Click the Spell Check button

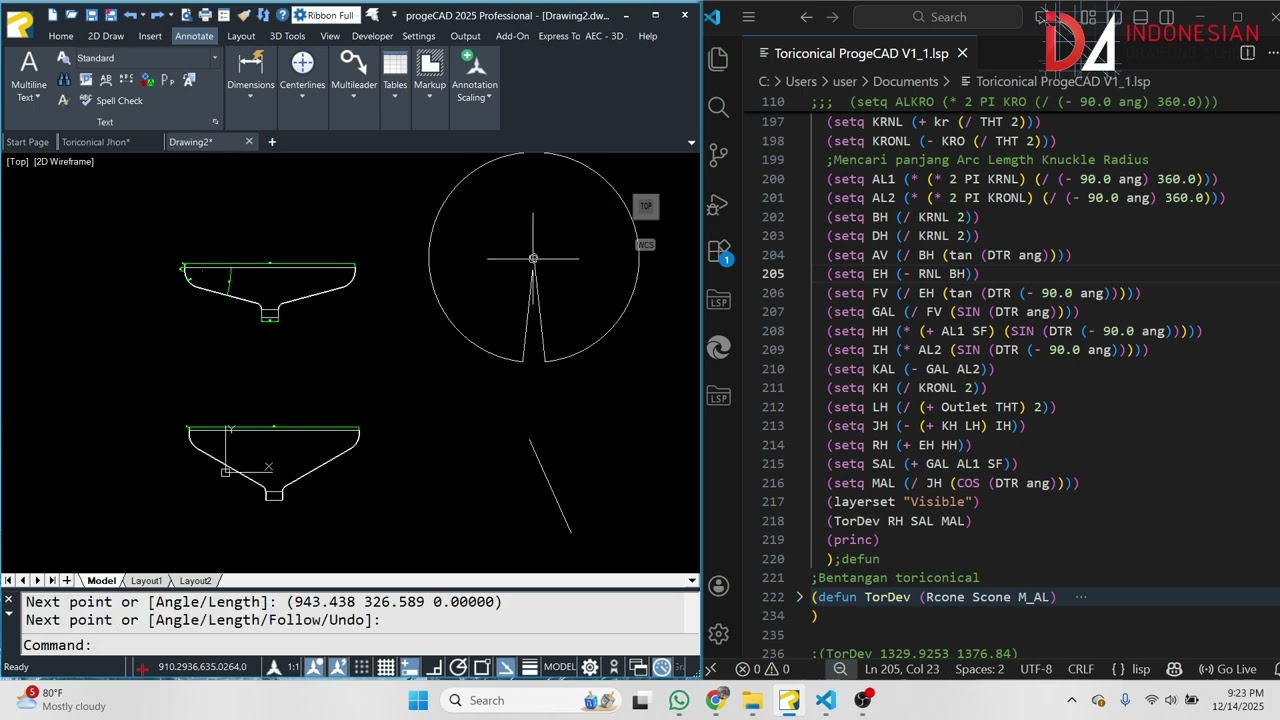tap(110, 100)
